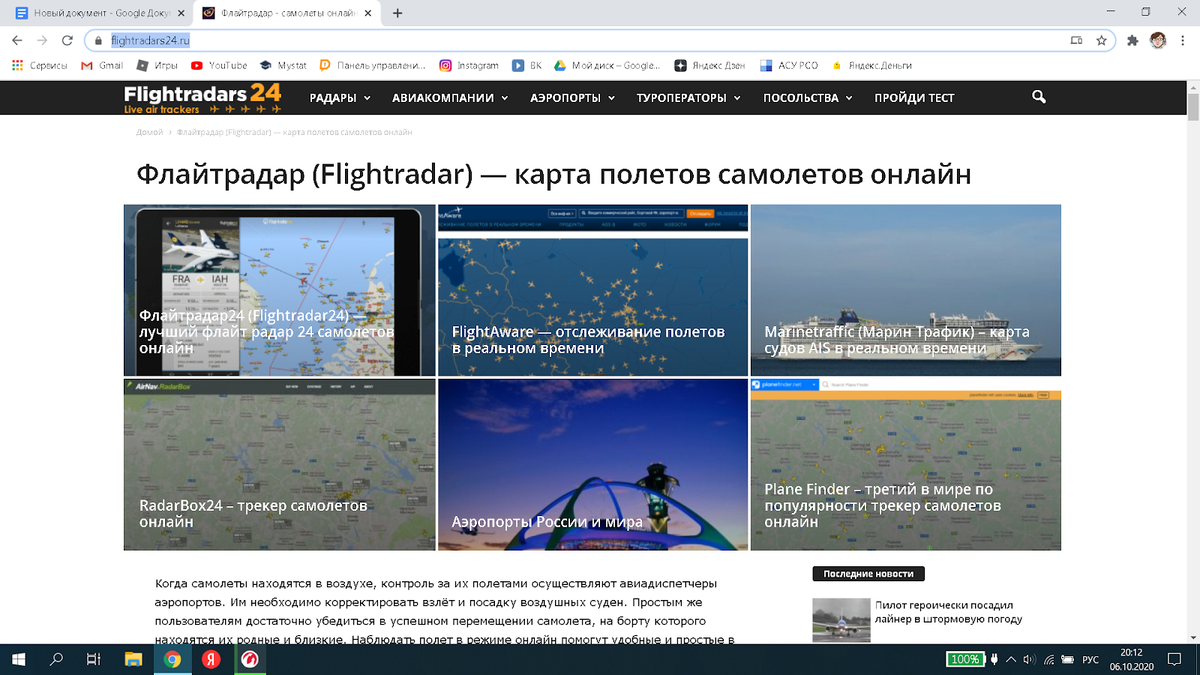Open Пилот героически посадил лайнер news

coord(948,612)
